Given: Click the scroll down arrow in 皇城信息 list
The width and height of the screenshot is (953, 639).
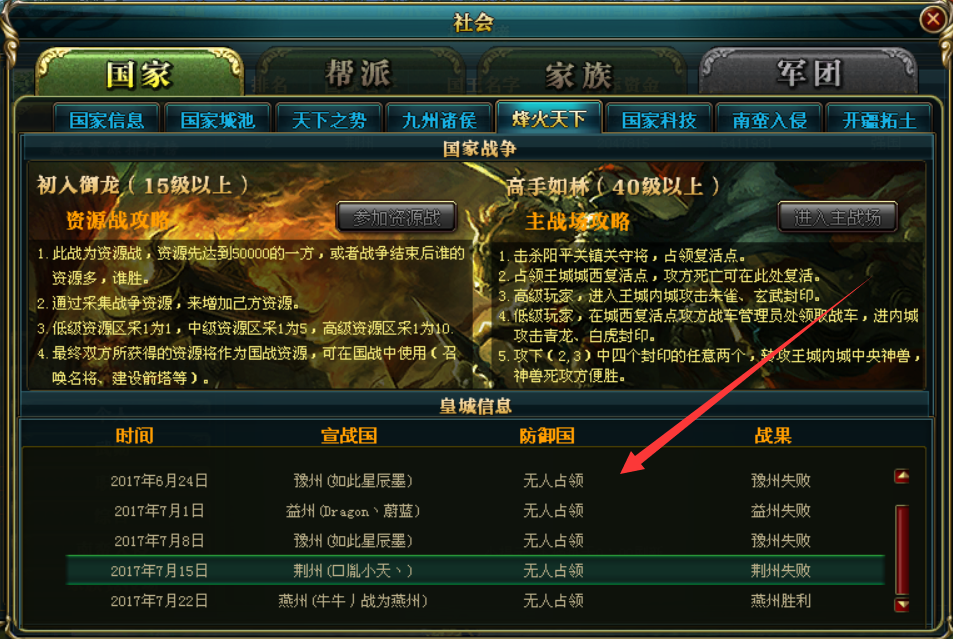Looking at the screenshot, I should (x=902, y=604).
